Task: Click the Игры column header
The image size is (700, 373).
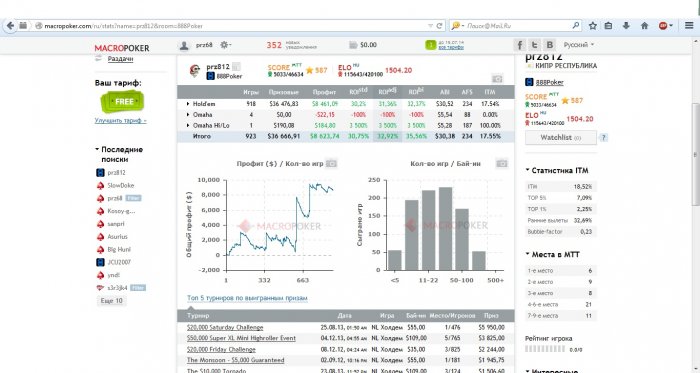Action: click(251, 92)
